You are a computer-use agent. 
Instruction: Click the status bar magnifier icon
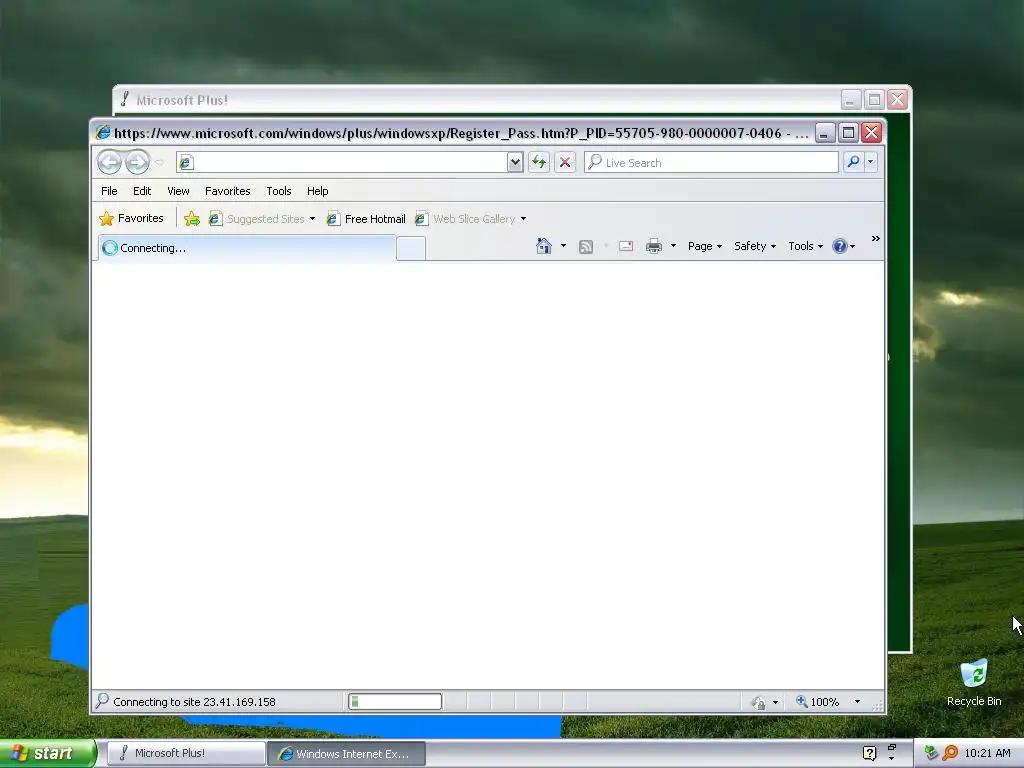coord(102,701)
